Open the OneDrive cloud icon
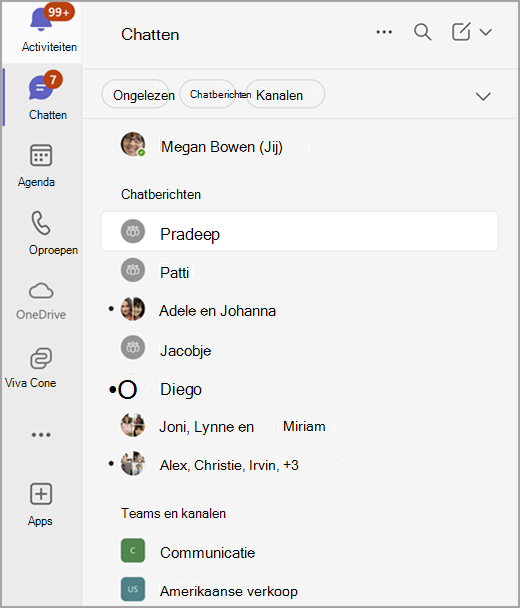 point(41,291)
